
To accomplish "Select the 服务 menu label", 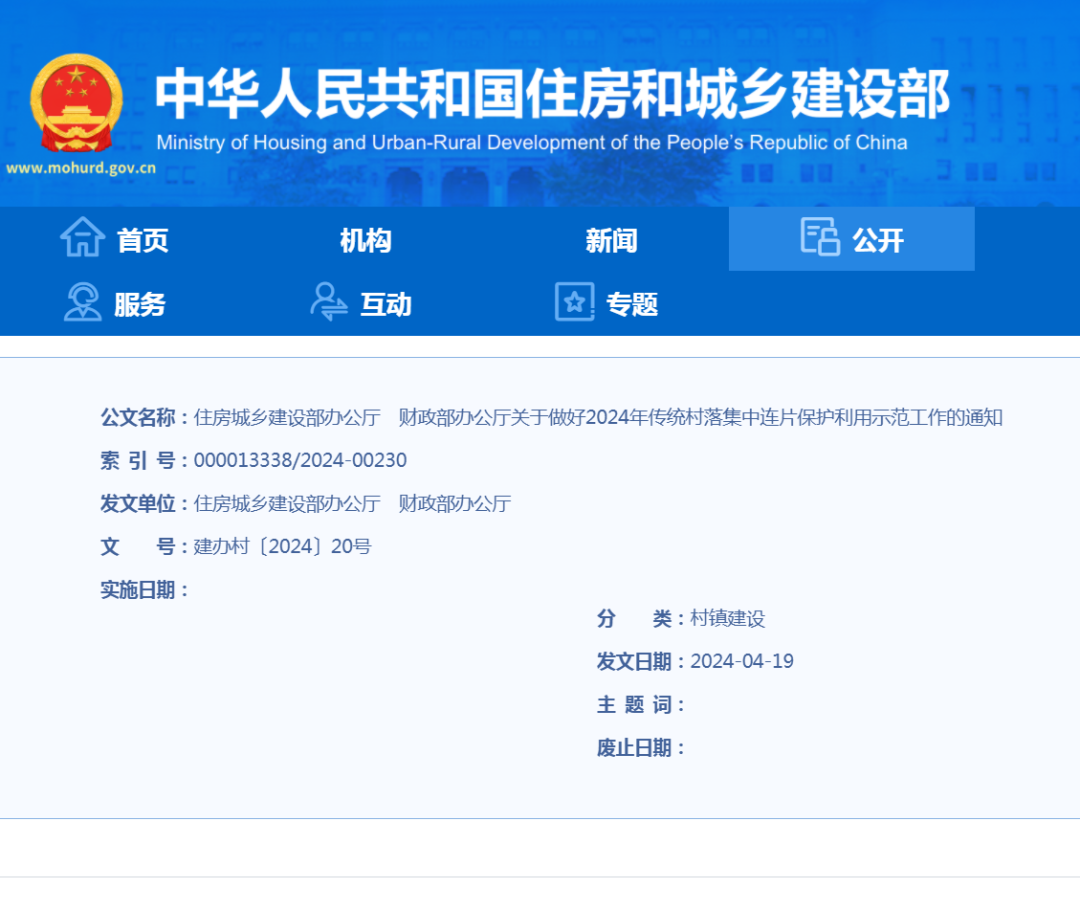I will click(139, 304).
